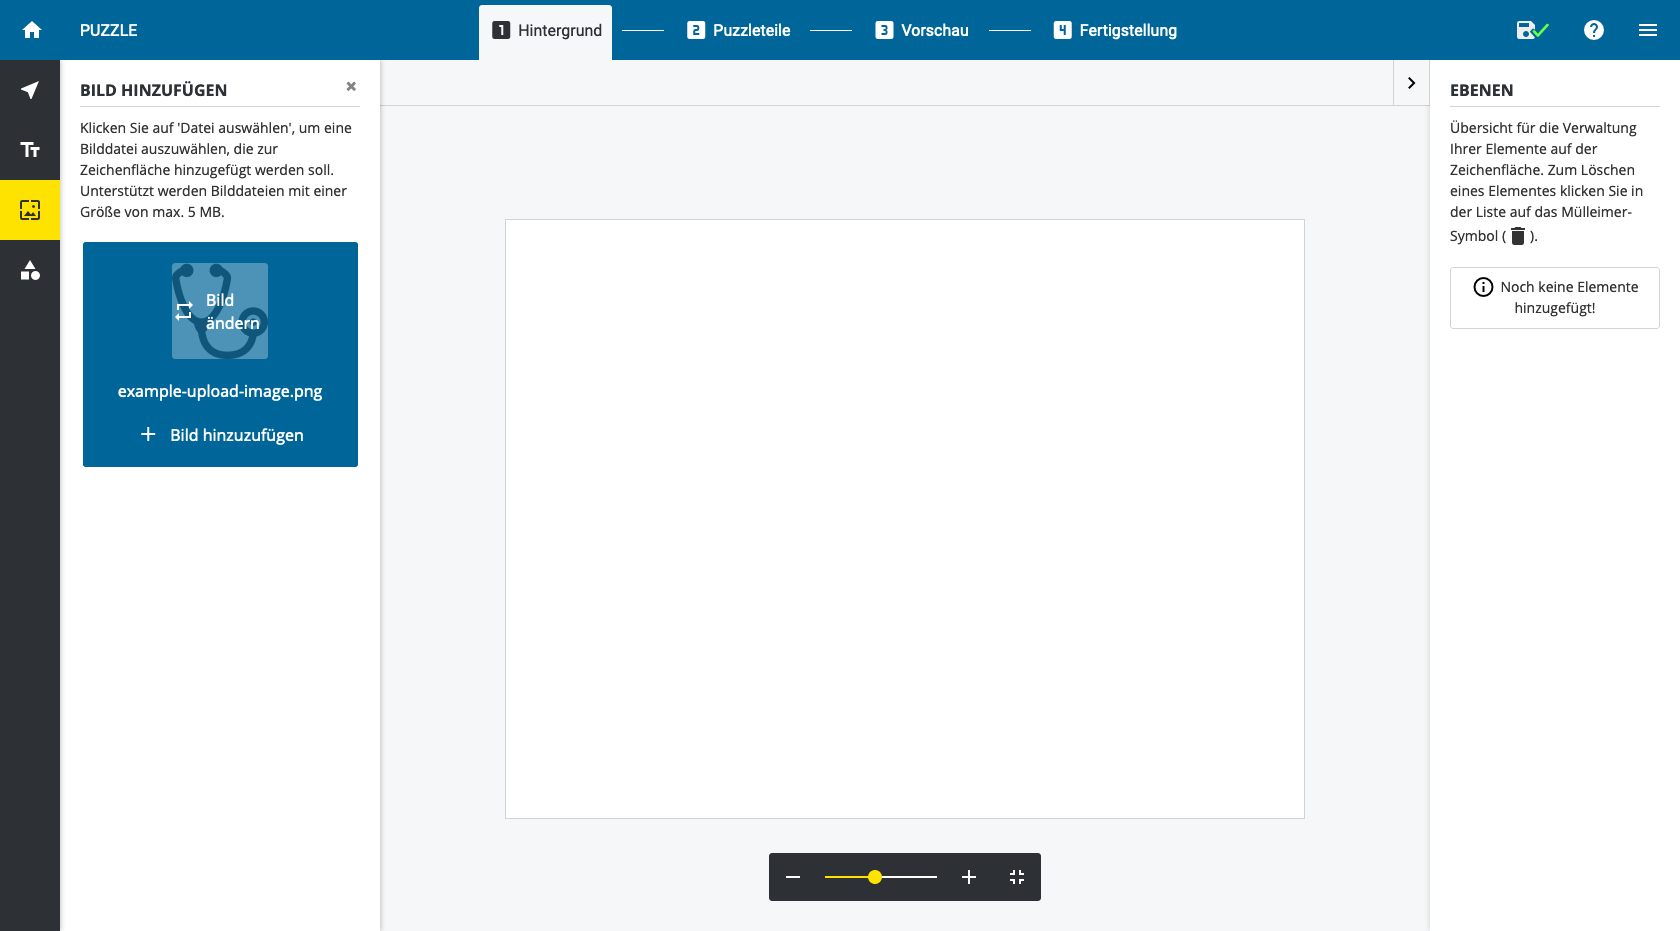Viewport: 1680px width, 931px height.
Task: Click the save status icon
Action: click(1531, 30)
